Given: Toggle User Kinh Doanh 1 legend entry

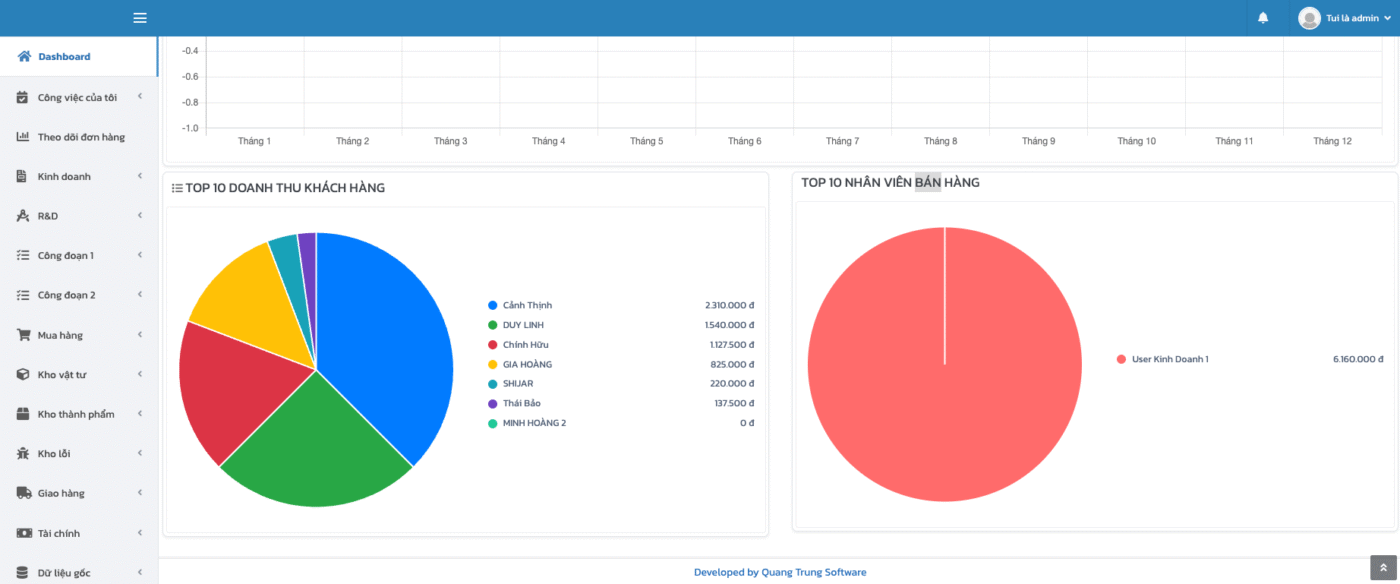Looking at the screenshot, I should pyautogui.click(x=1169, y=359).
